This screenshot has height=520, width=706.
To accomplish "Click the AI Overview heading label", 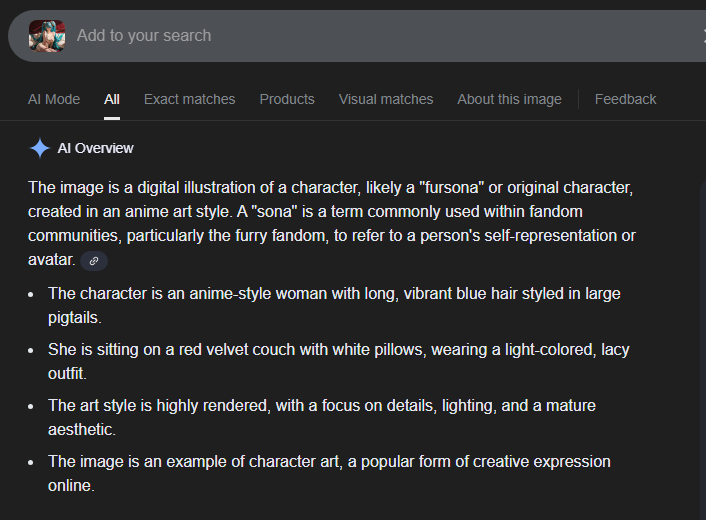I will (x=96, y=148).
